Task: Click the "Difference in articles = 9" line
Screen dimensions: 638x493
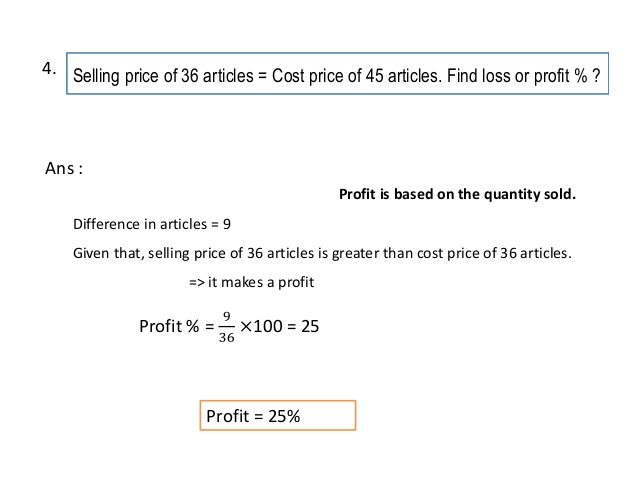Action: (152, 223)
